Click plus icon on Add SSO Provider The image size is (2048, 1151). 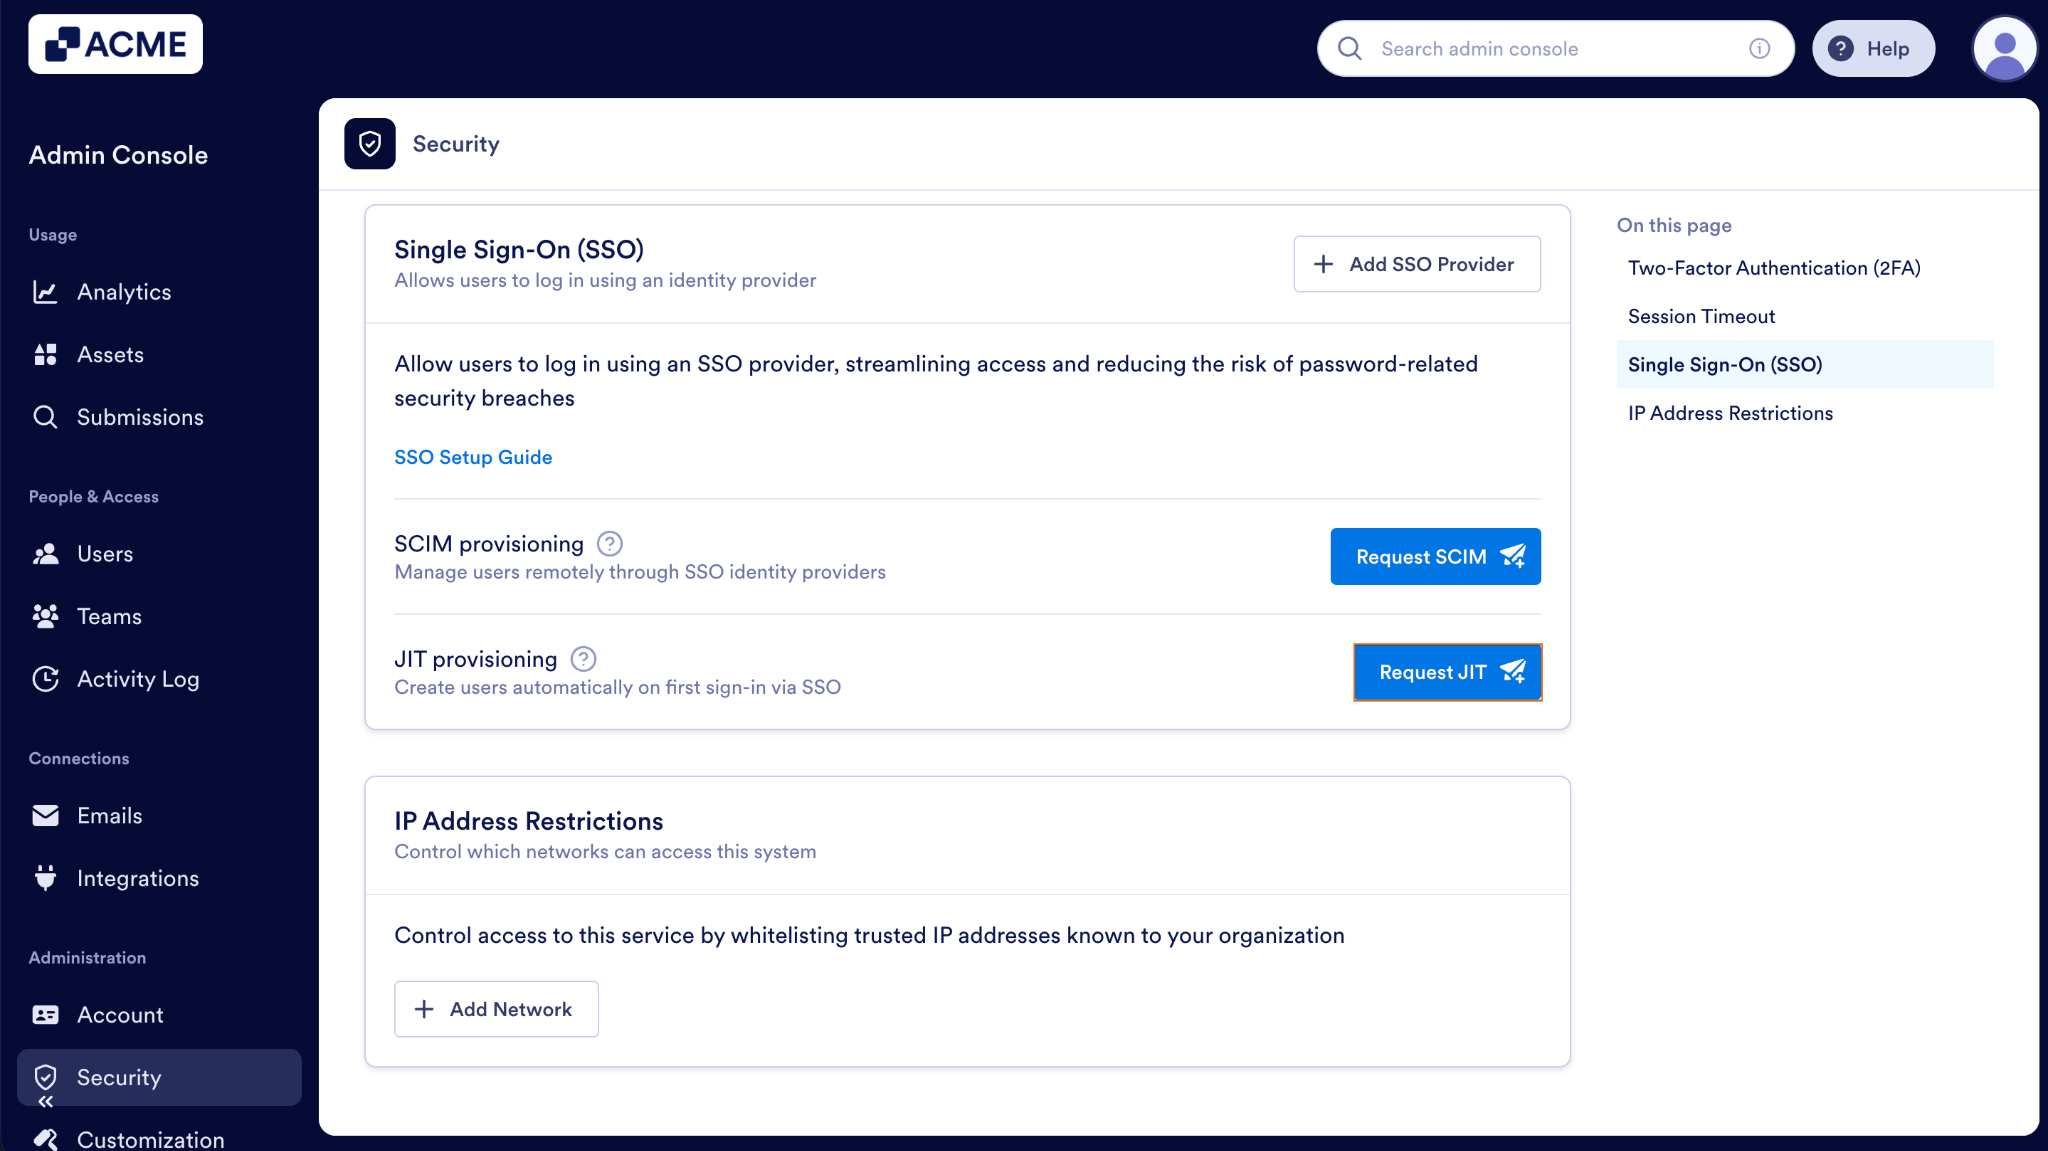1323,264
